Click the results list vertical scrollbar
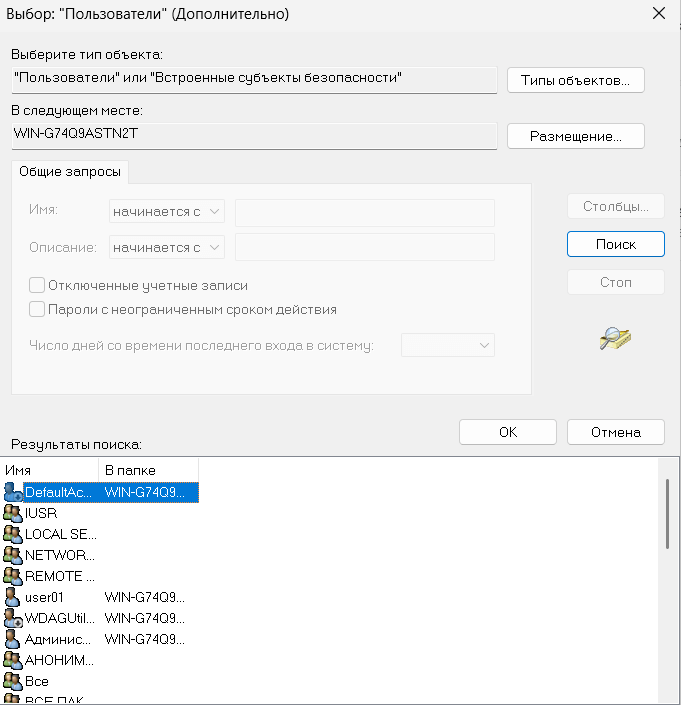The image size is (681, 705). tap(667, 512)
